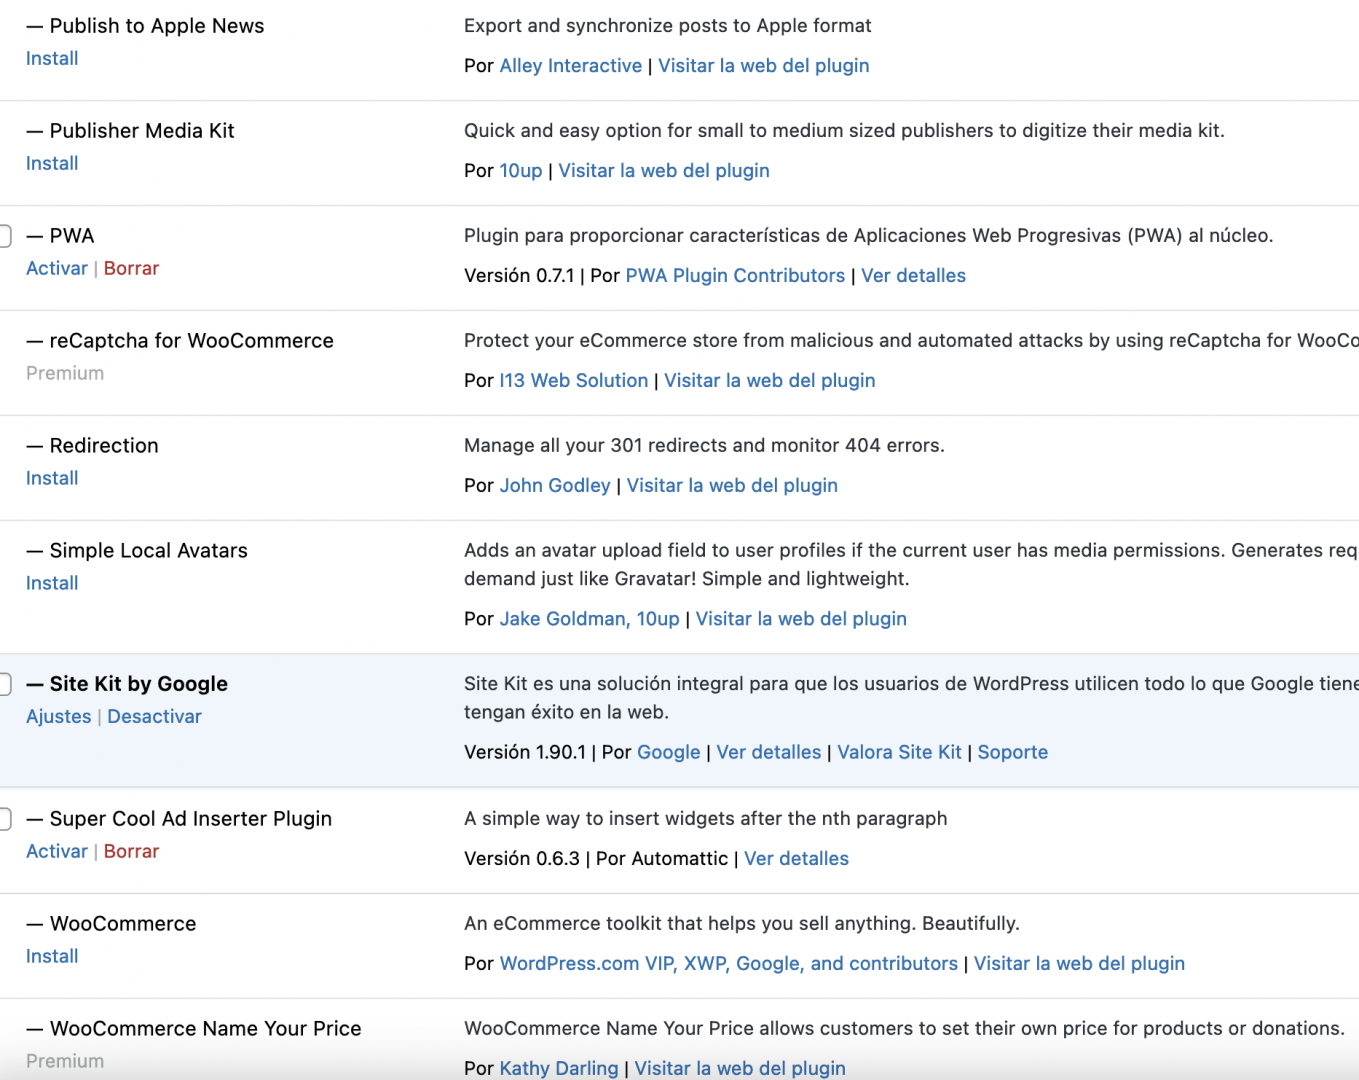This screenshot has height=1080, width=1359.
Task: Open I13 Web Solution author link
Action: pyautogui.click(x=574, y=380)
